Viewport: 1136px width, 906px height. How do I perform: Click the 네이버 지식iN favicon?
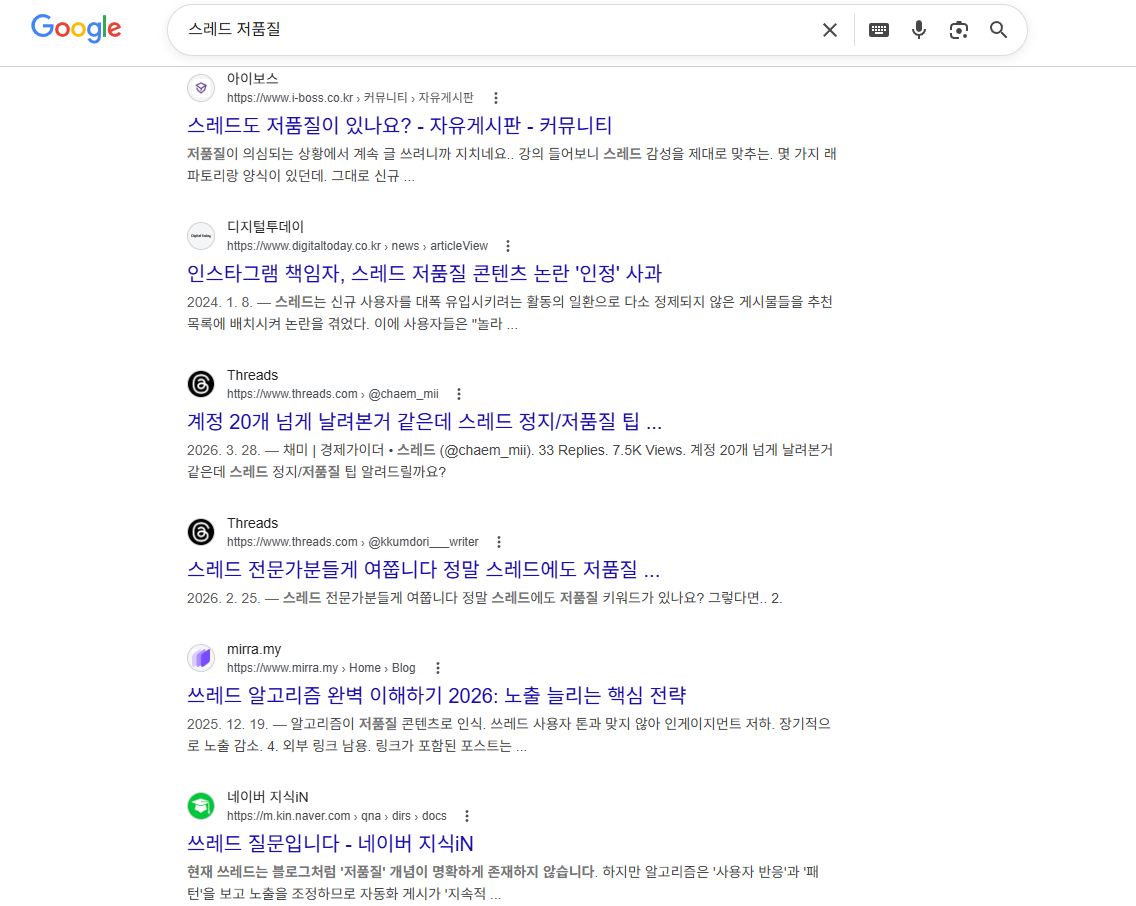click(x=201, y=805)
